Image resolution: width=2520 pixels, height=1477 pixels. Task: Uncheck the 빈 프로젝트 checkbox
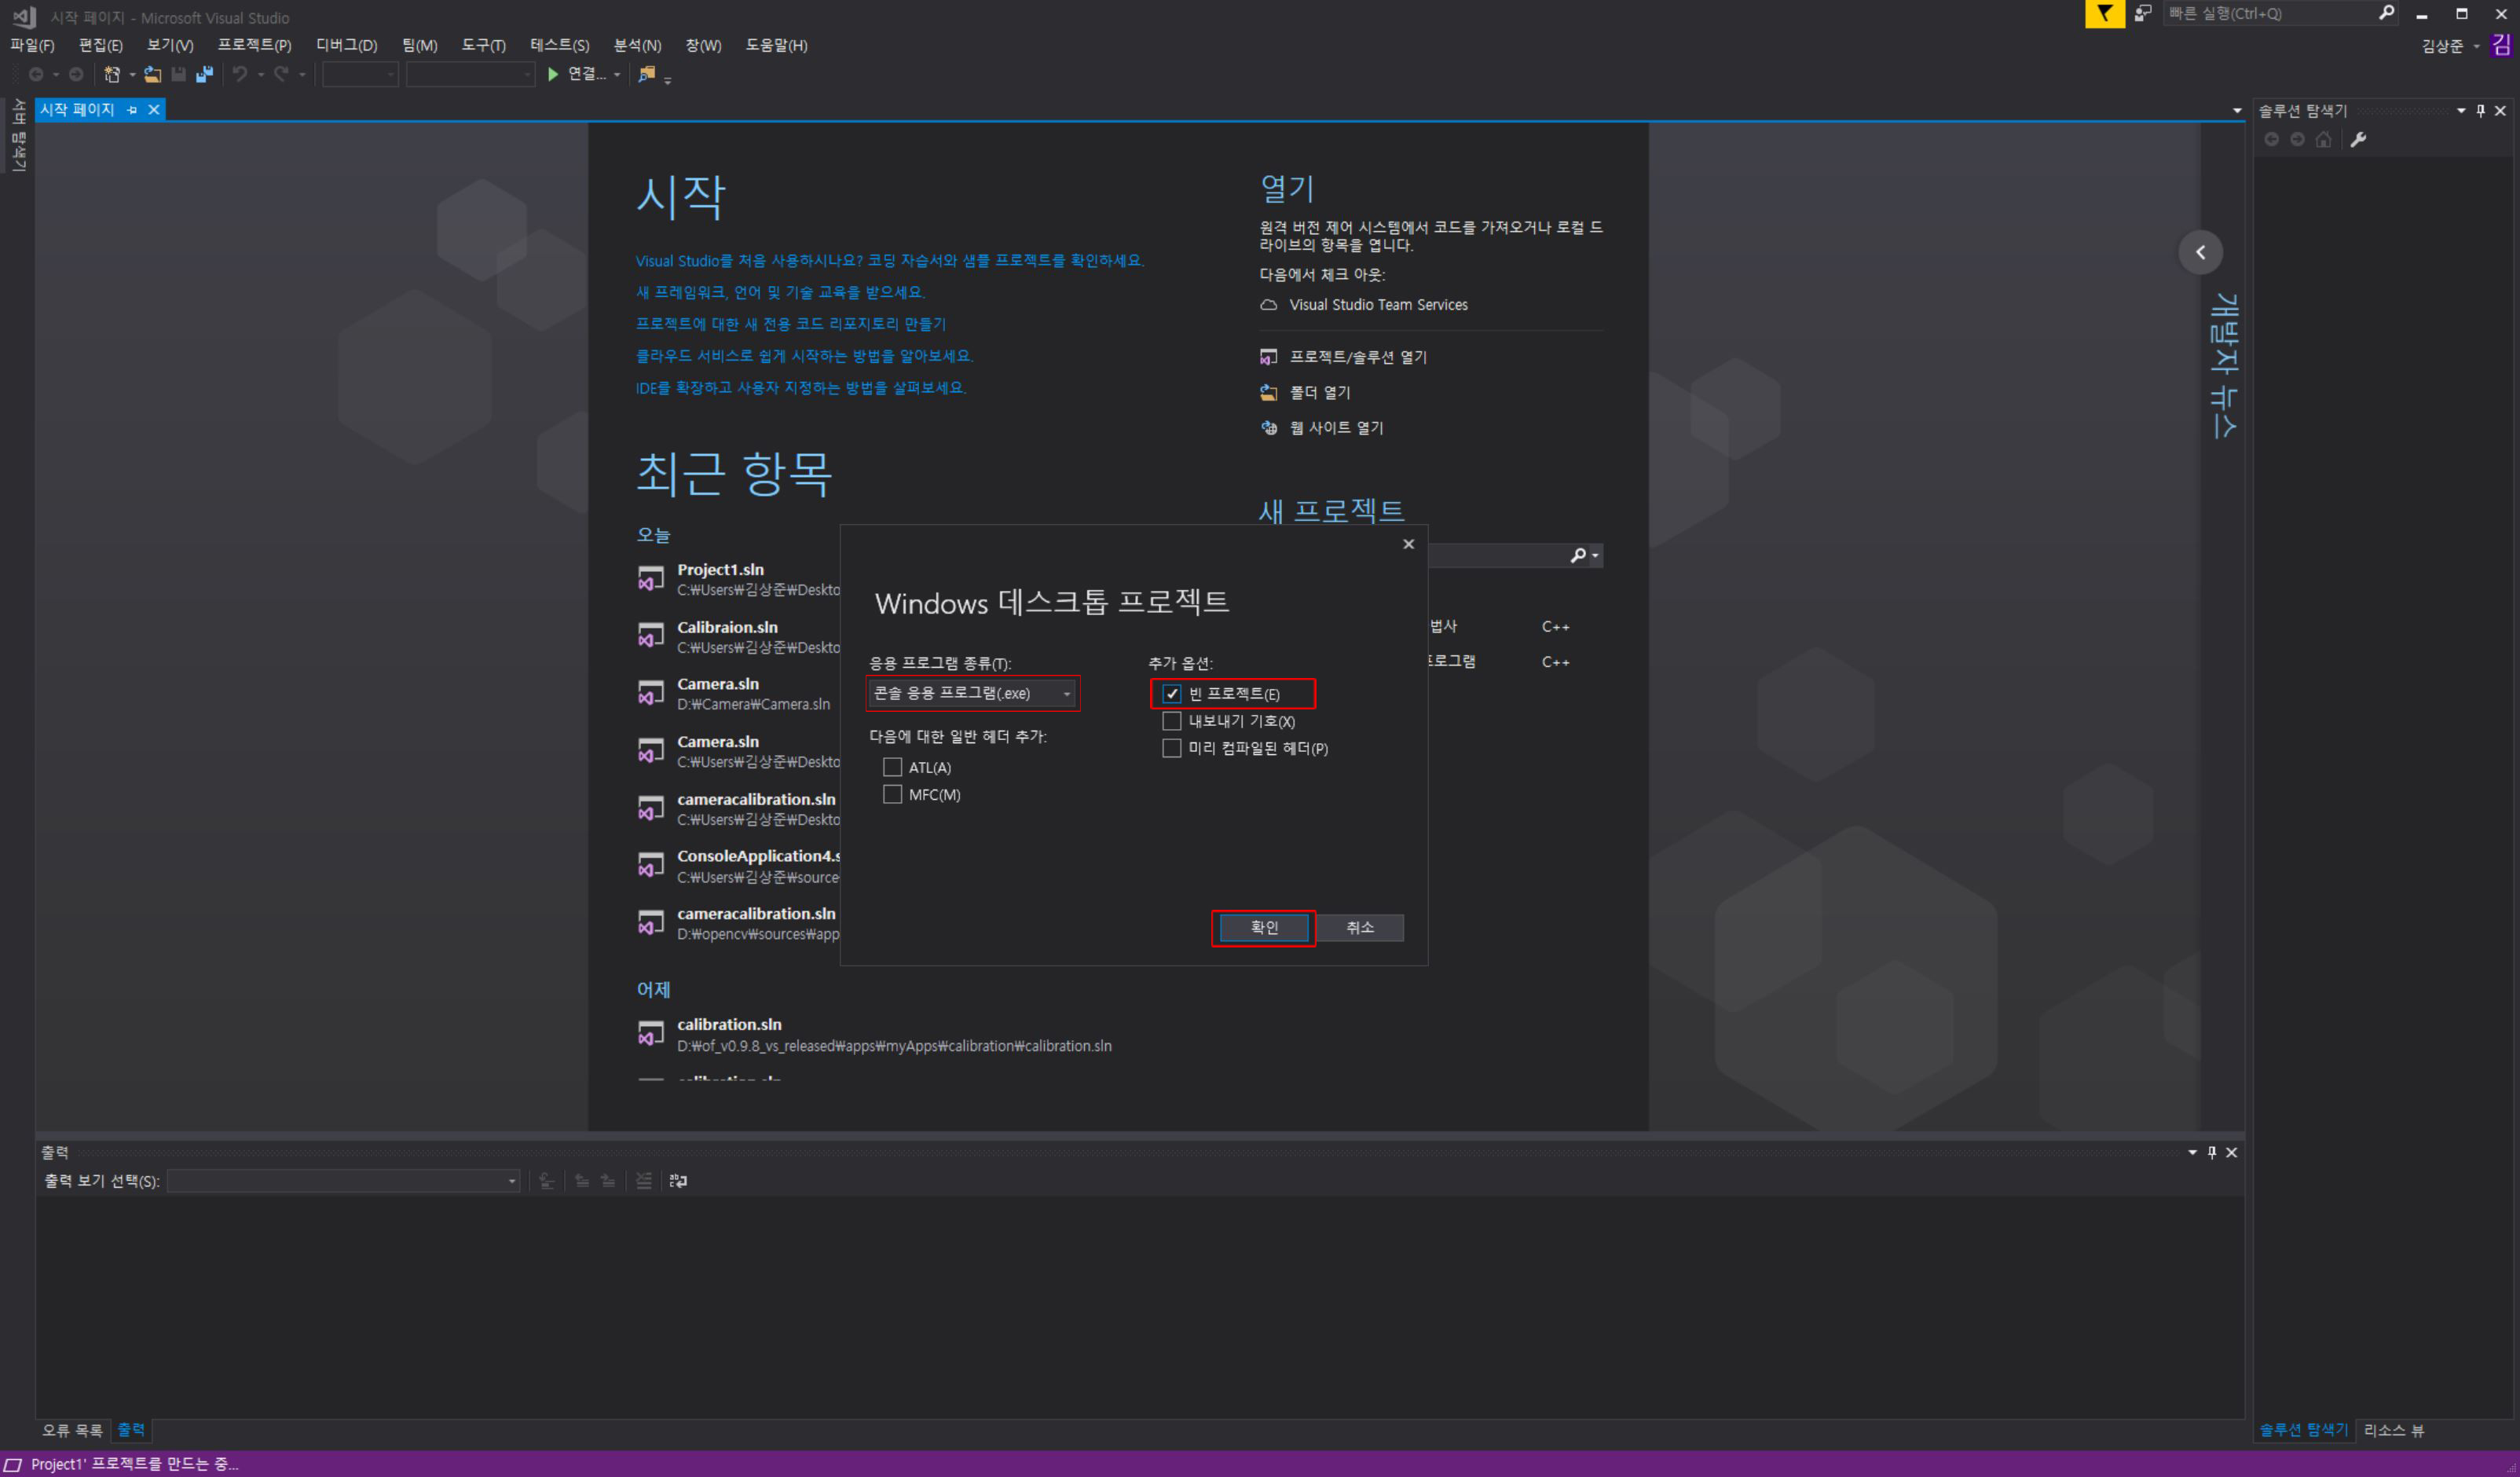point(1172,694)
